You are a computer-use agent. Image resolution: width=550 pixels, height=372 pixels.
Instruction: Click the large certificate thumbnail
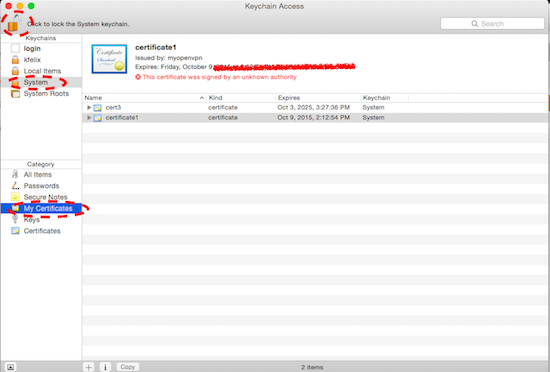click(x=109, y=59)
